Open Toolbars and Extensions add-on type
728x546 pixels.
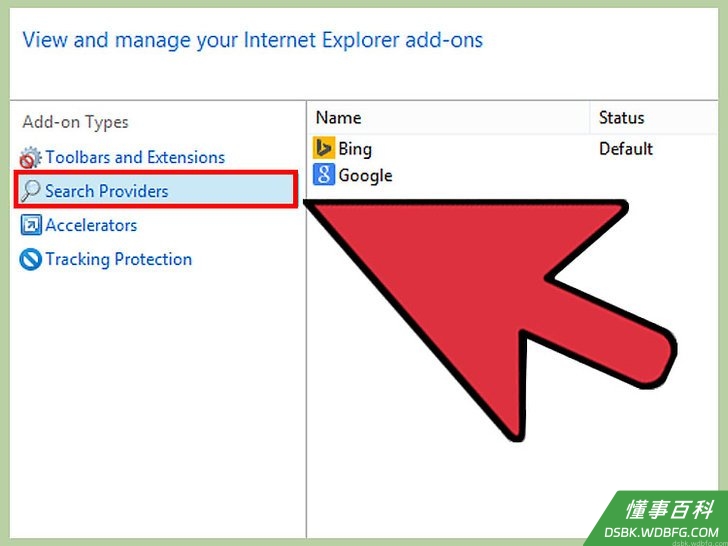tap(135, 157)
